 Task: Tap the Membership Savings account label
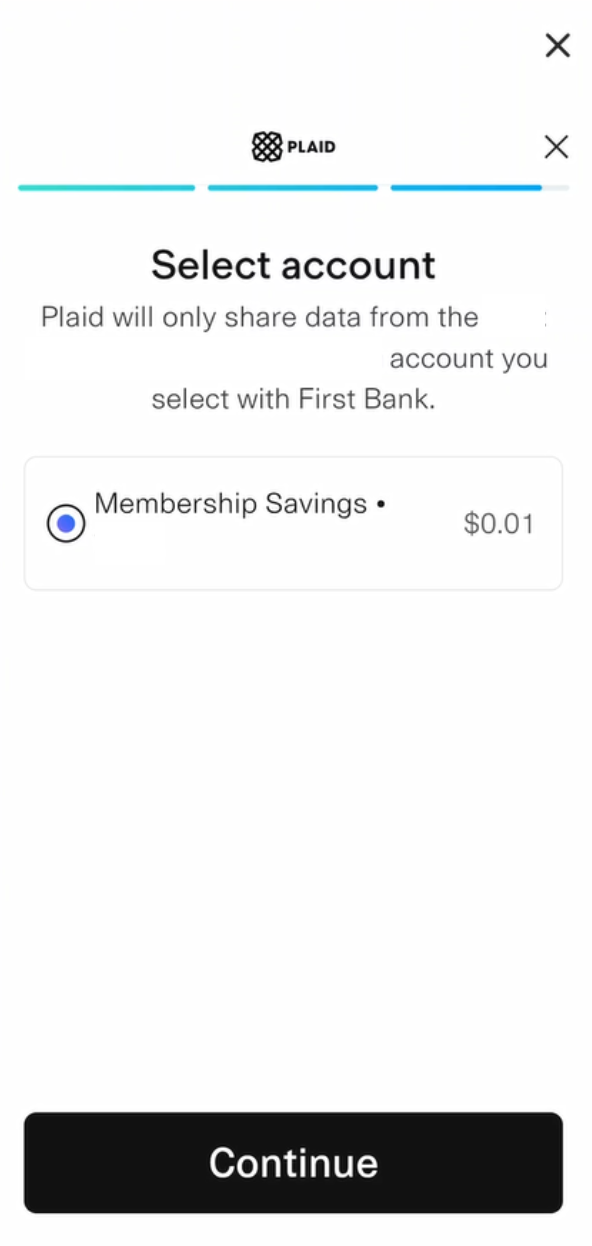[x=231, y=503]
